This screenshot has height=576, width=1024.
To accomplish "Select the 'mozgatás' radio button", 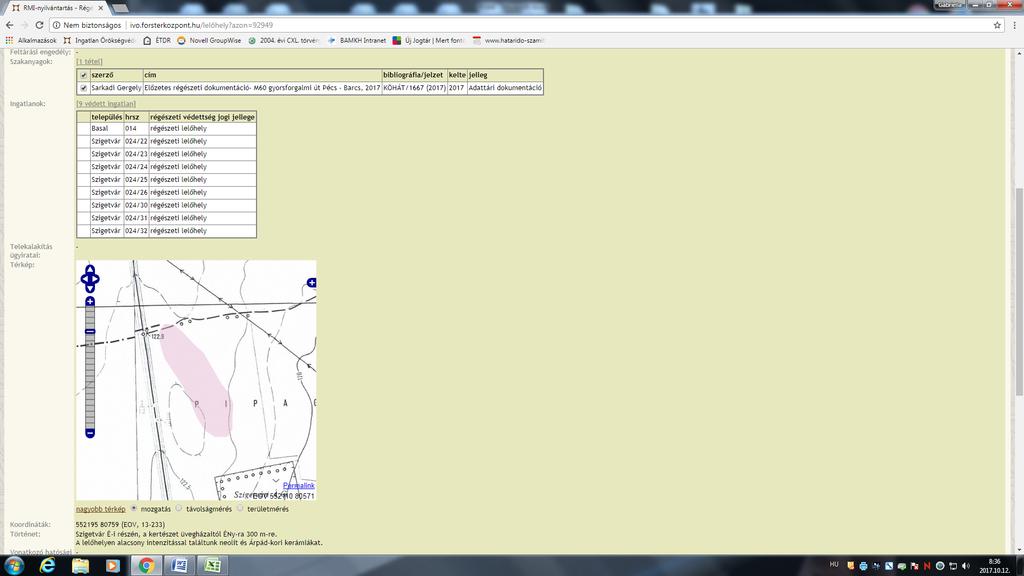I will (134, 508).
